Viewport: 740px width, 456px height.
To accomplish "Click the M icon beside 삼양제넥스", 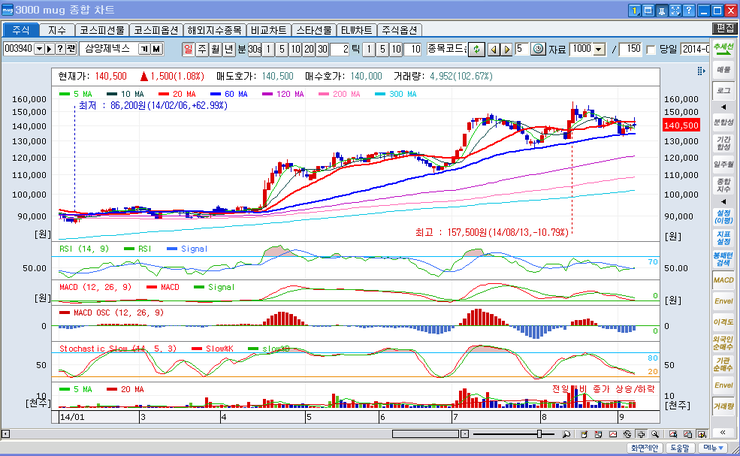I will click(156, 49).
